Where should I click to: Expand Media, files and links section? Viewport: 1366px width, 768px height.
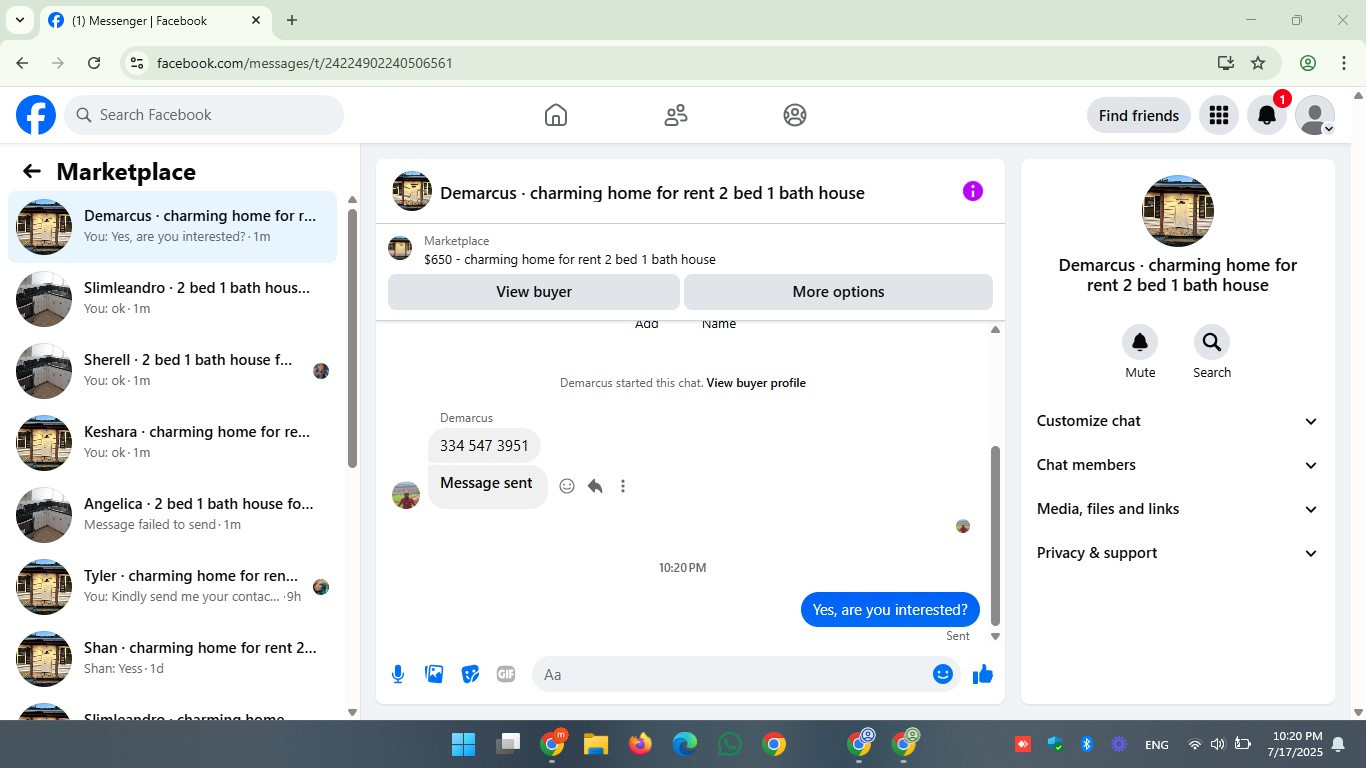[1178, 509]
